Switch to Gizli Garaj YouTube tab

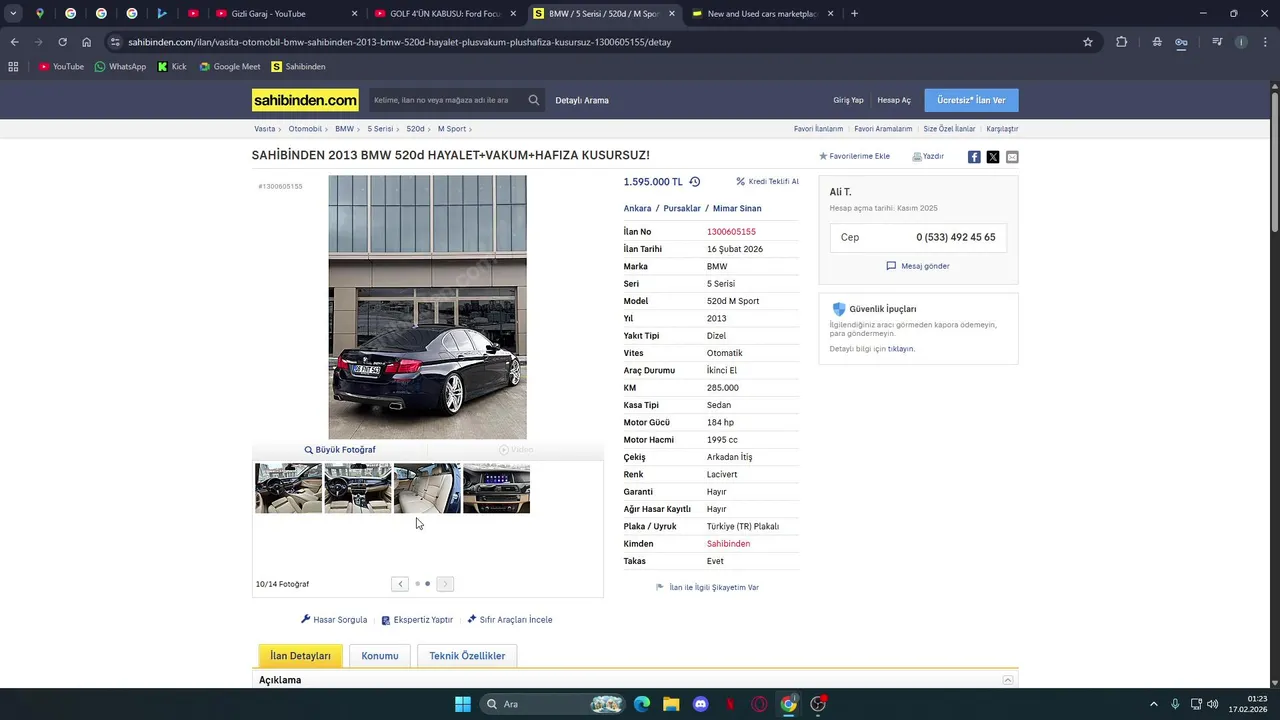(x=275, y=14)
